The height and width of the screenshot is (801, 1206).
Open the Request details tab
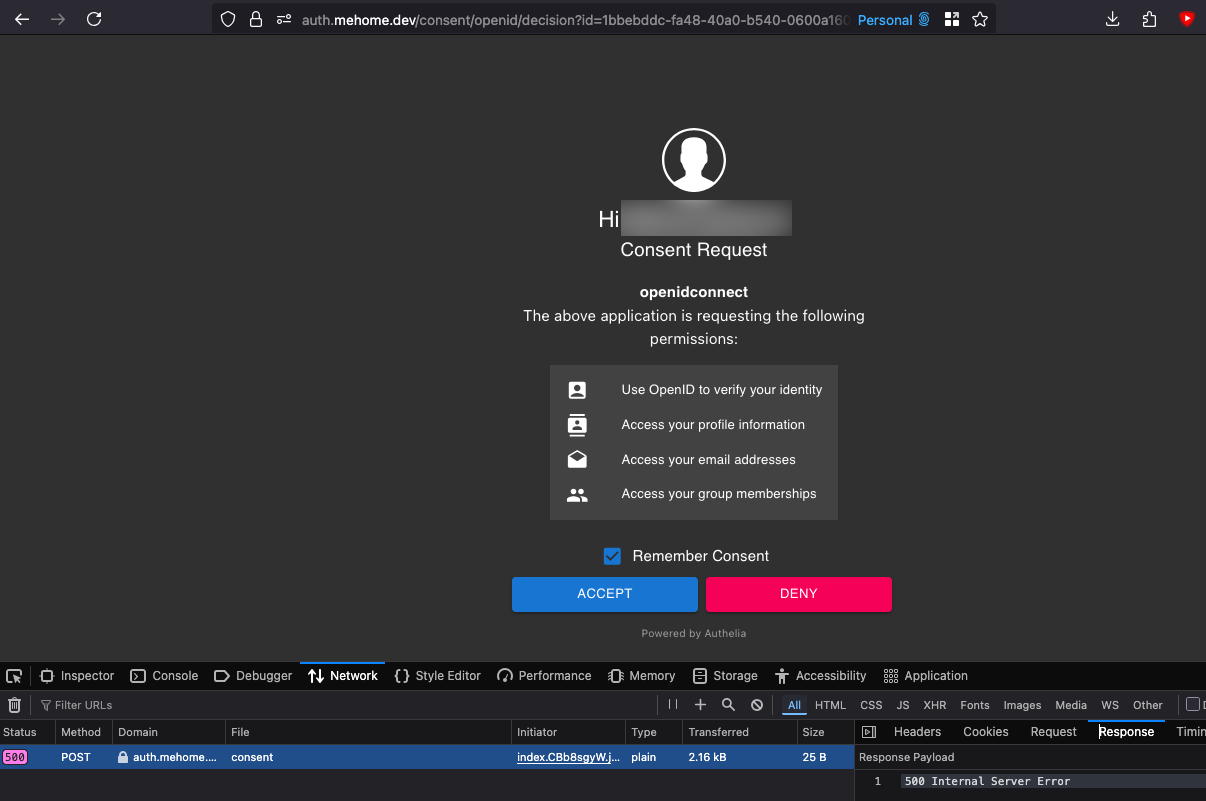[x=1054, y=732]
